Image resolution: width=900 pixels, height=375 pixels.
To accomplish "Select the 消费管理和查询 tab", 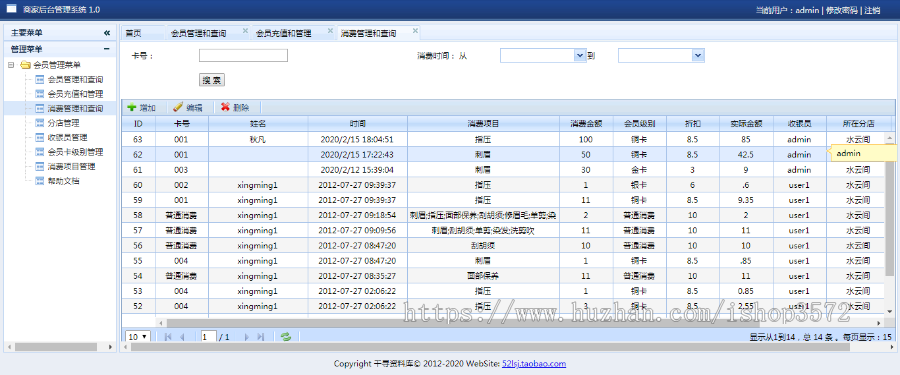I will point(368,33).
